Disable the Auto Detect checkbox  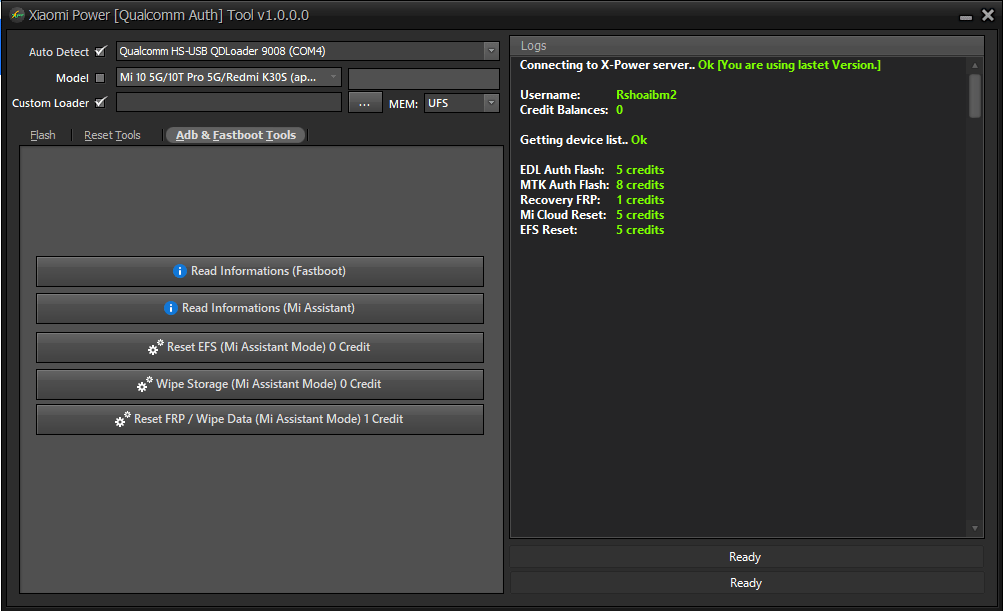(x=100, y=51)
